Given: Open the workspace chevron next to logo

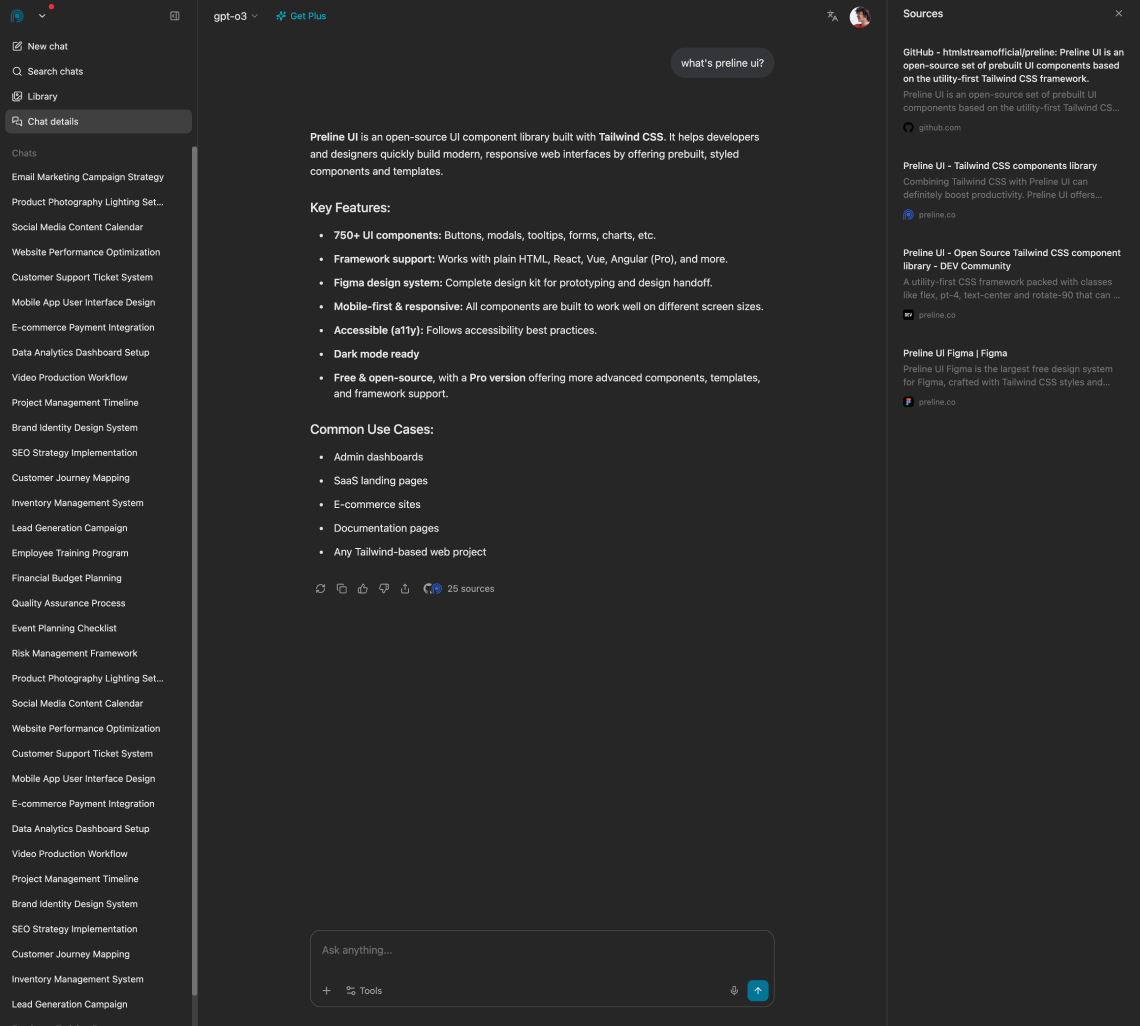Looking at the screenshot, I should [42, 16].
